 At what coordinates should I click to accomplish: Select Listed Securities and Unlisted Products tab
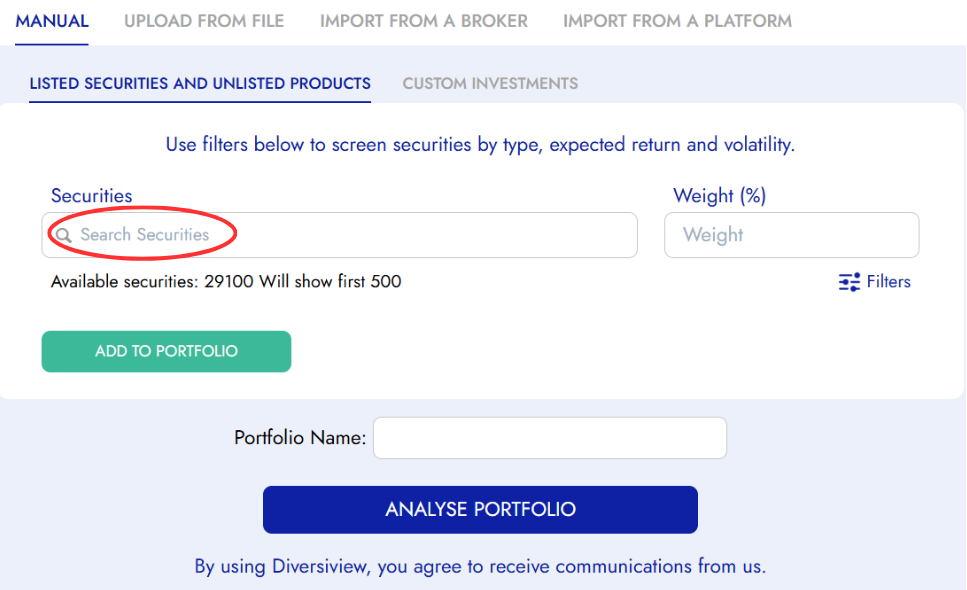point(200,84)
